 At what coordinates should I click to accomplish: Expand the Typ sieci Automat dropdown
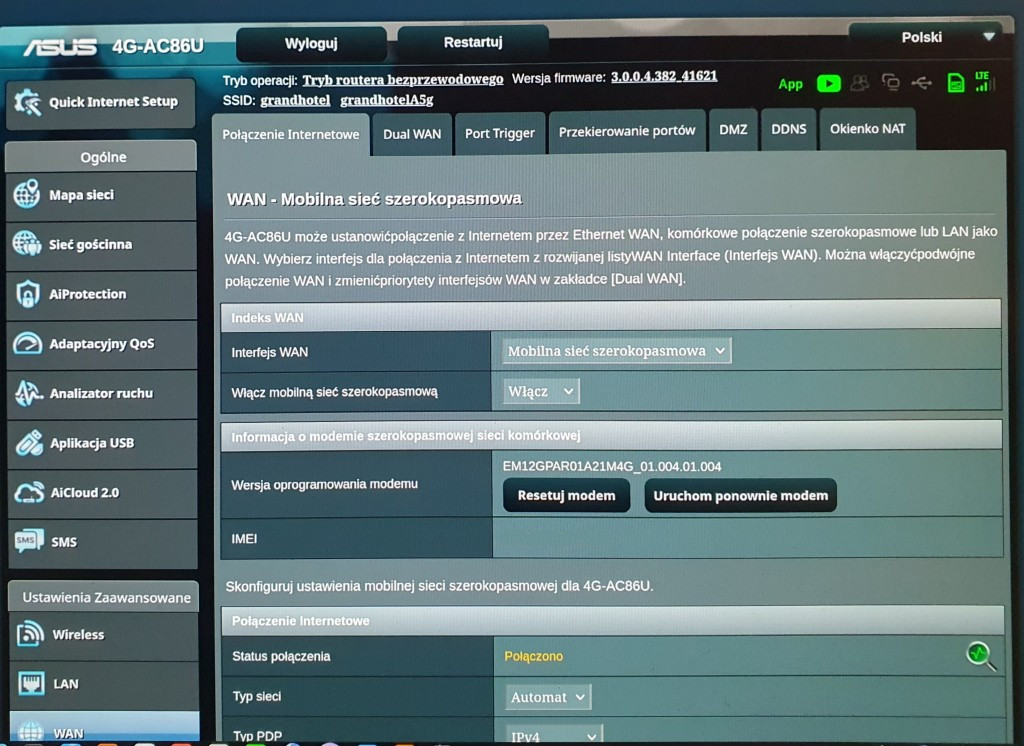click(549, 697)
